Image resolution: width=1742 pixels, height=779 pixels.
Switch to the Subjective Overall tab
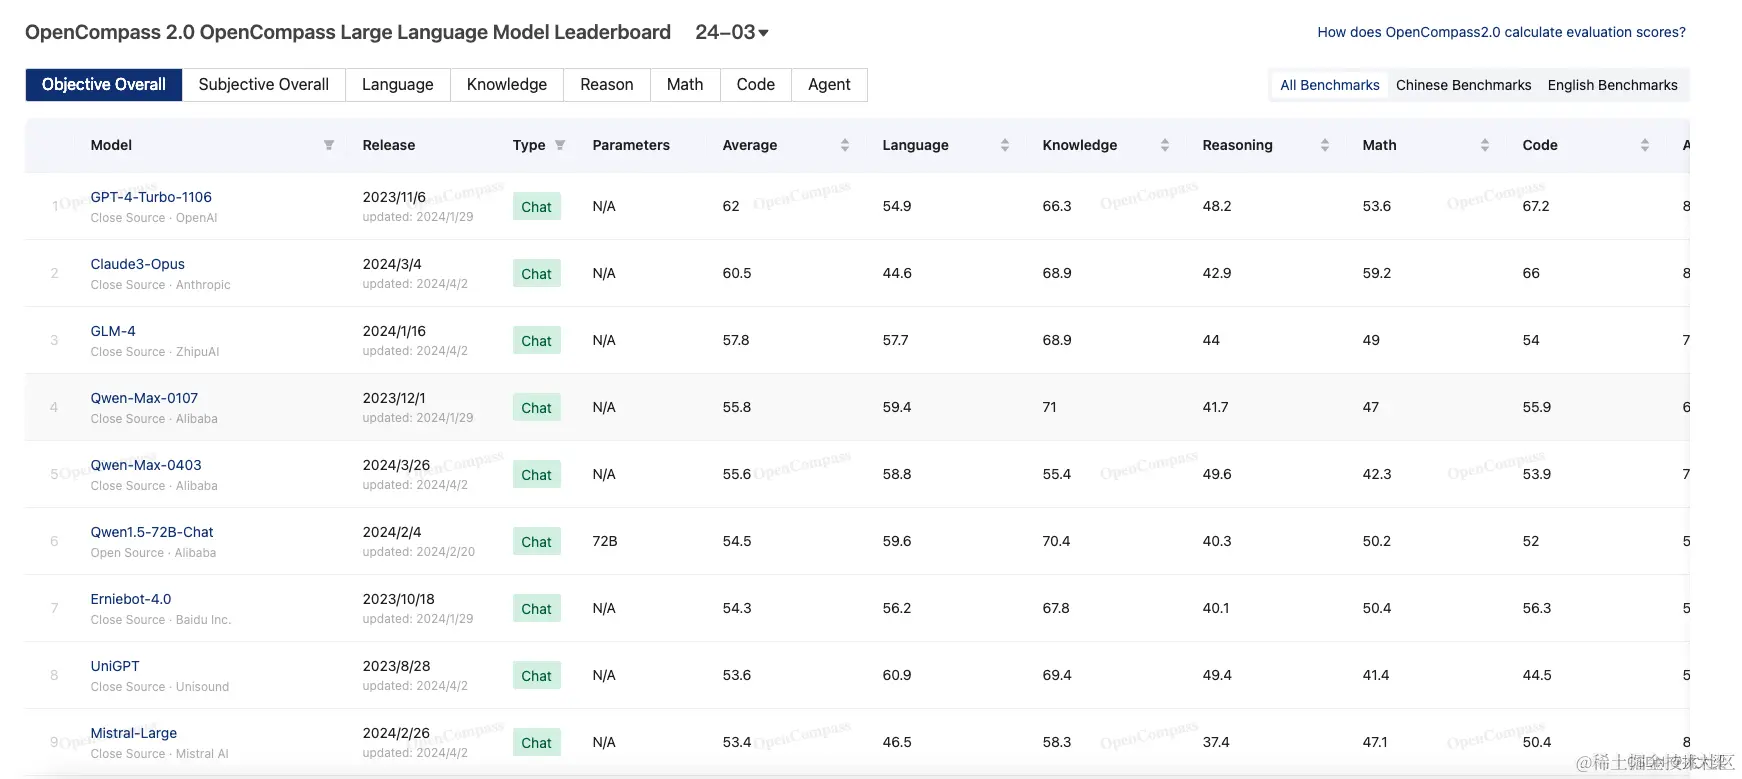pos(264,85)
